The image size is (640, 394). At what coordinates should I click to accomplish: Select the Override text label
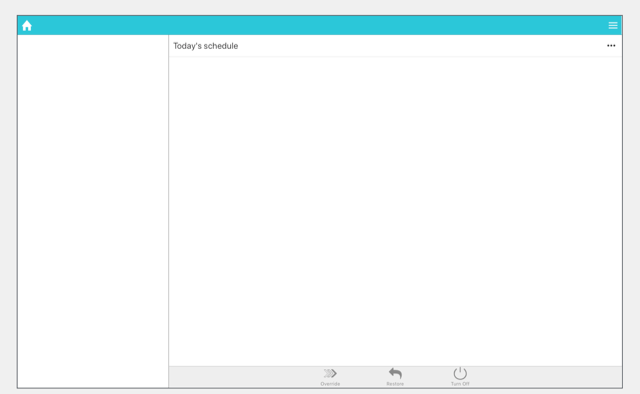pyautogui.click(x=330, y=384)
